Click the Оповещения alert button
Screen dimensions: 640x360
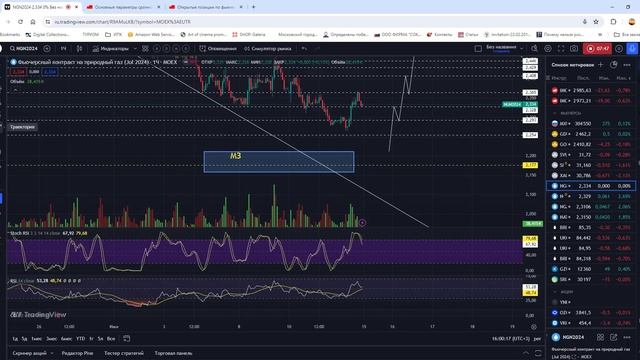pyautogui.click(x=218, y=49)
